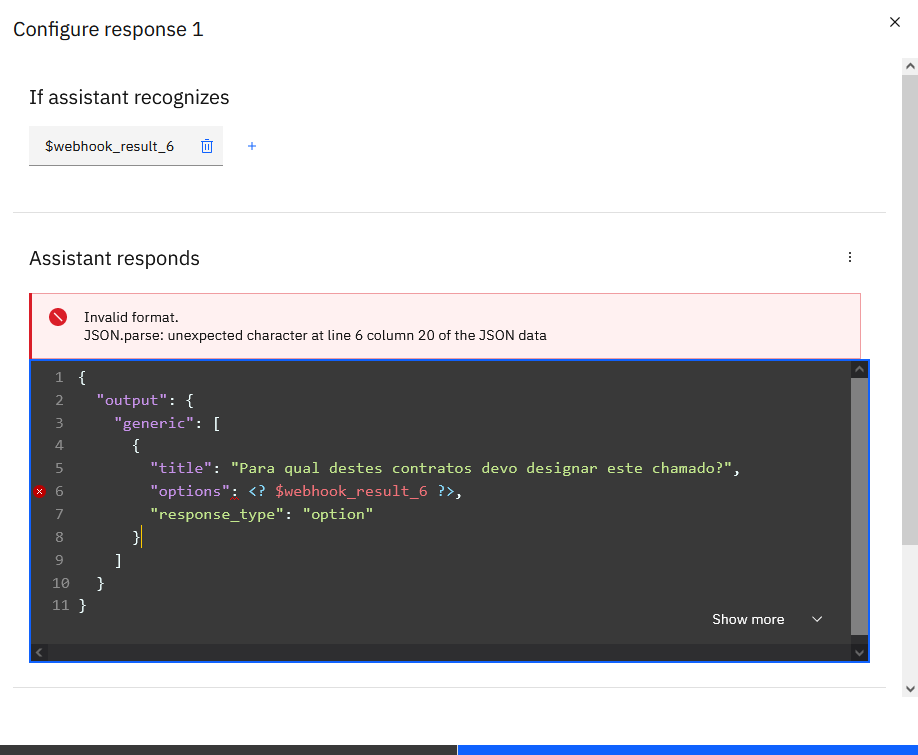Click the "response_type" key on line 7
Viewport: 918px width, 755px height.
tap(216, 514)
